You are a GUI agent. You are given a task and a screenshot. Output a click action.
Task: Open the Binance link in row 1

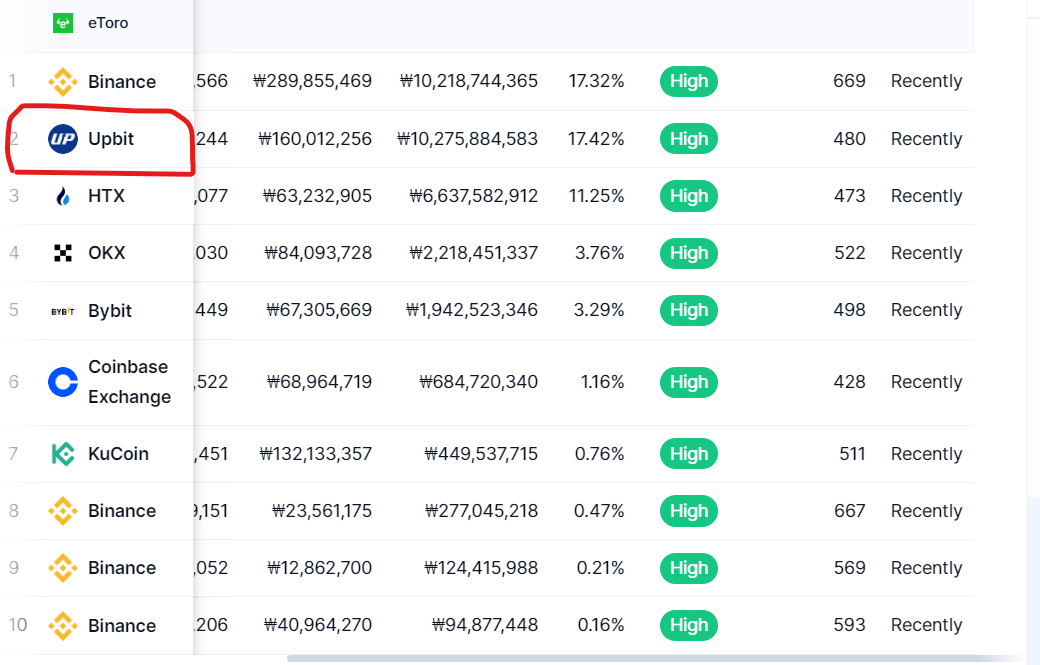[122, 82]
